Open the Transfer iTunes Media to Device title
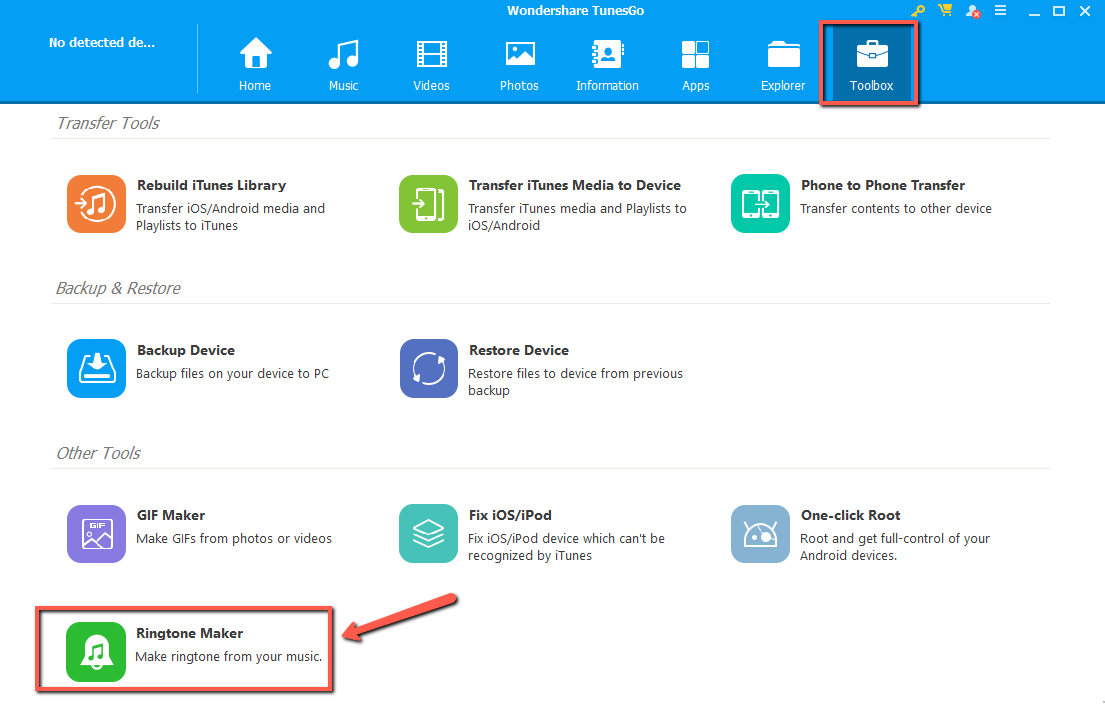This screenshot has height=704, width=1105. coord(575,185)
